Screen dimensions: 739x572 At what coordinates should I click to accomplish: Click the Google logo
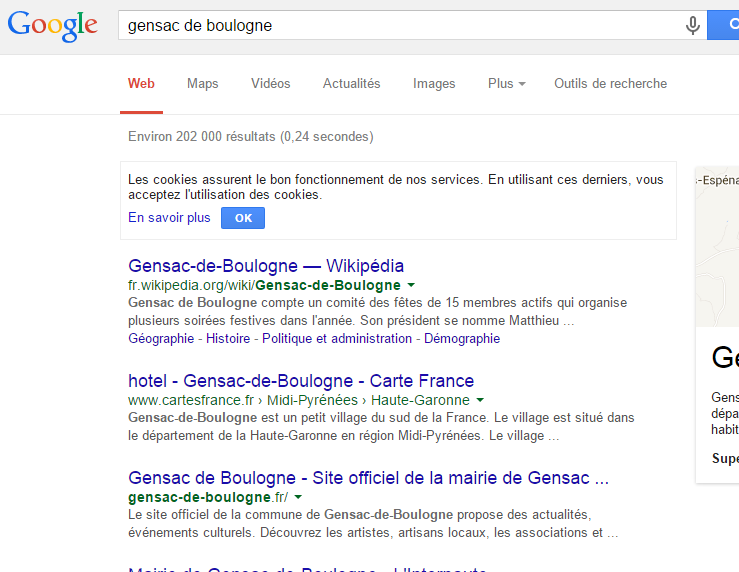pos(52,25)
